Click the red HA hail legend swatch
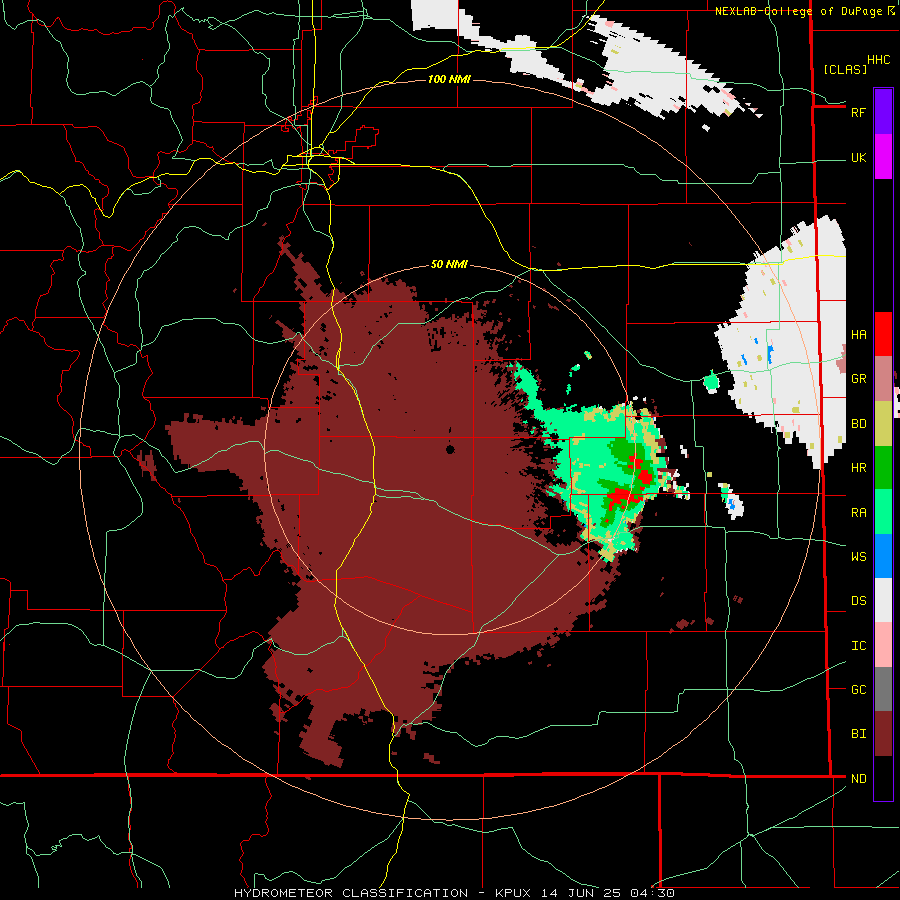The width and height of the screenshot is (900, 900). point(883,334)
